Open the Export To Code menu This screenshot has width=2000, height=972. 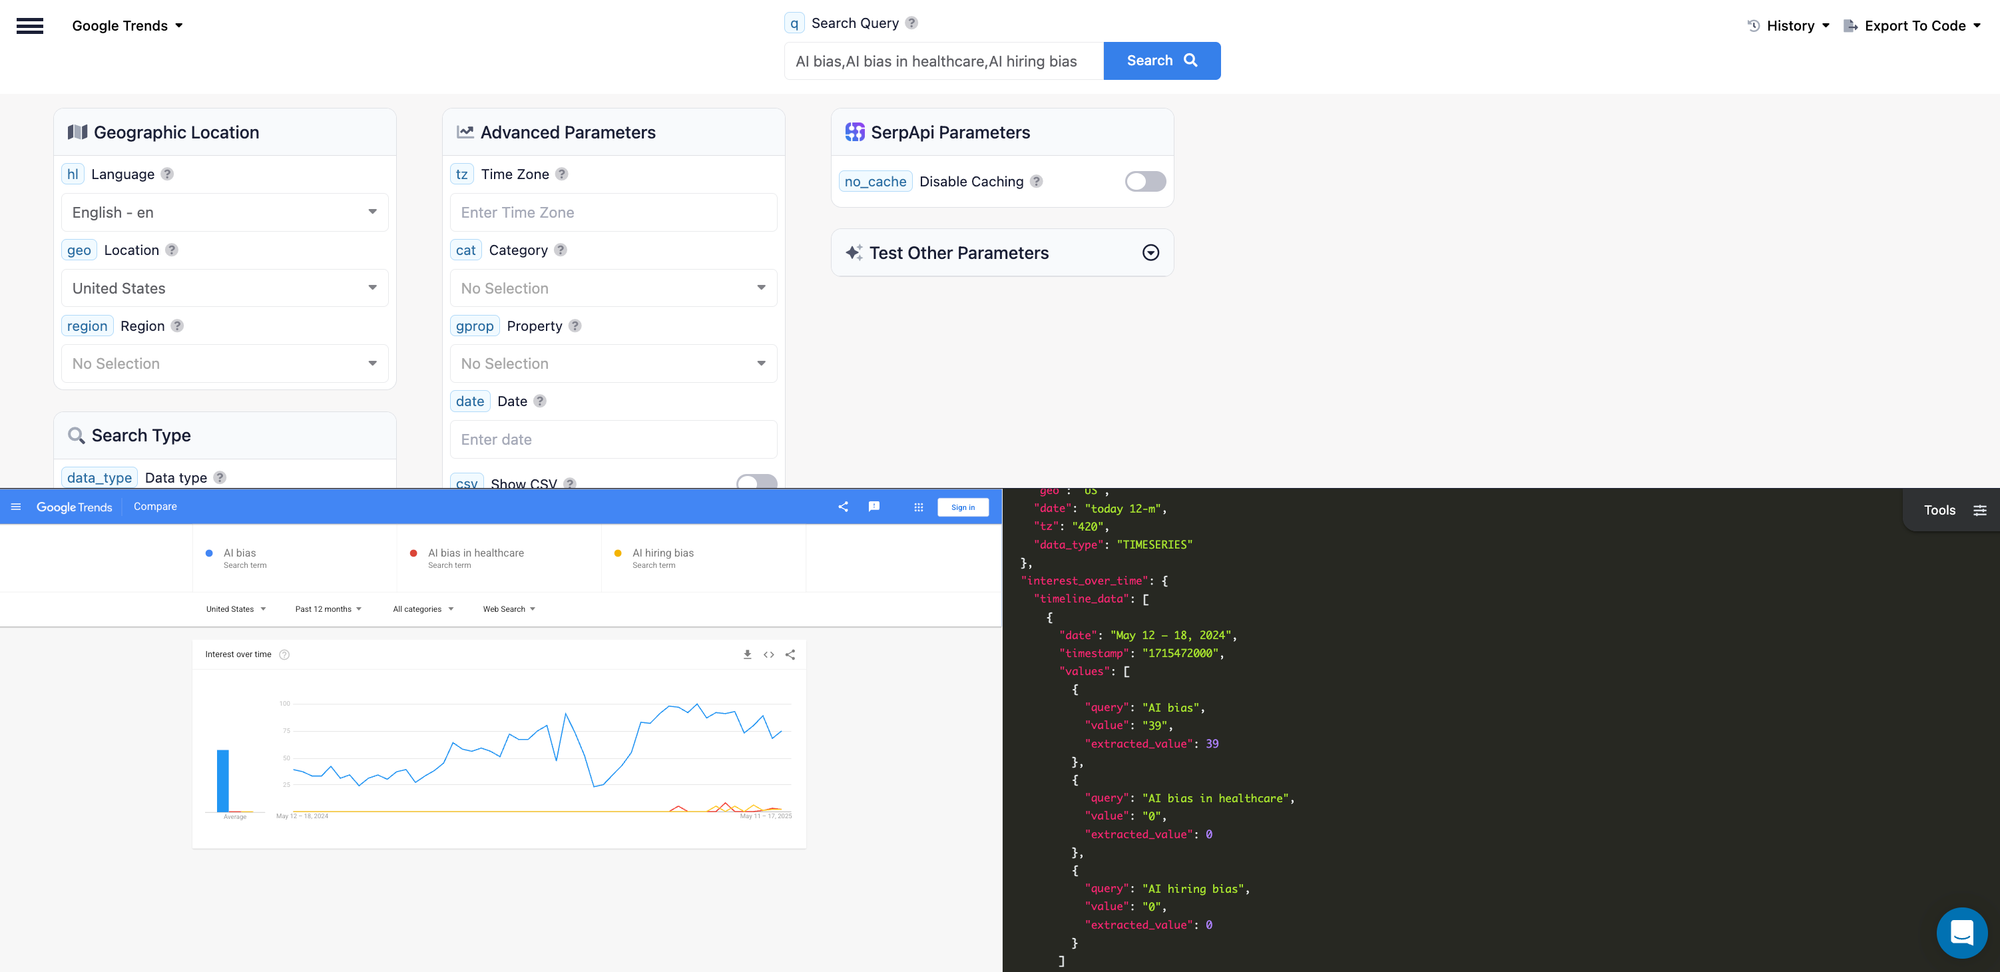tap(1912, 26)
